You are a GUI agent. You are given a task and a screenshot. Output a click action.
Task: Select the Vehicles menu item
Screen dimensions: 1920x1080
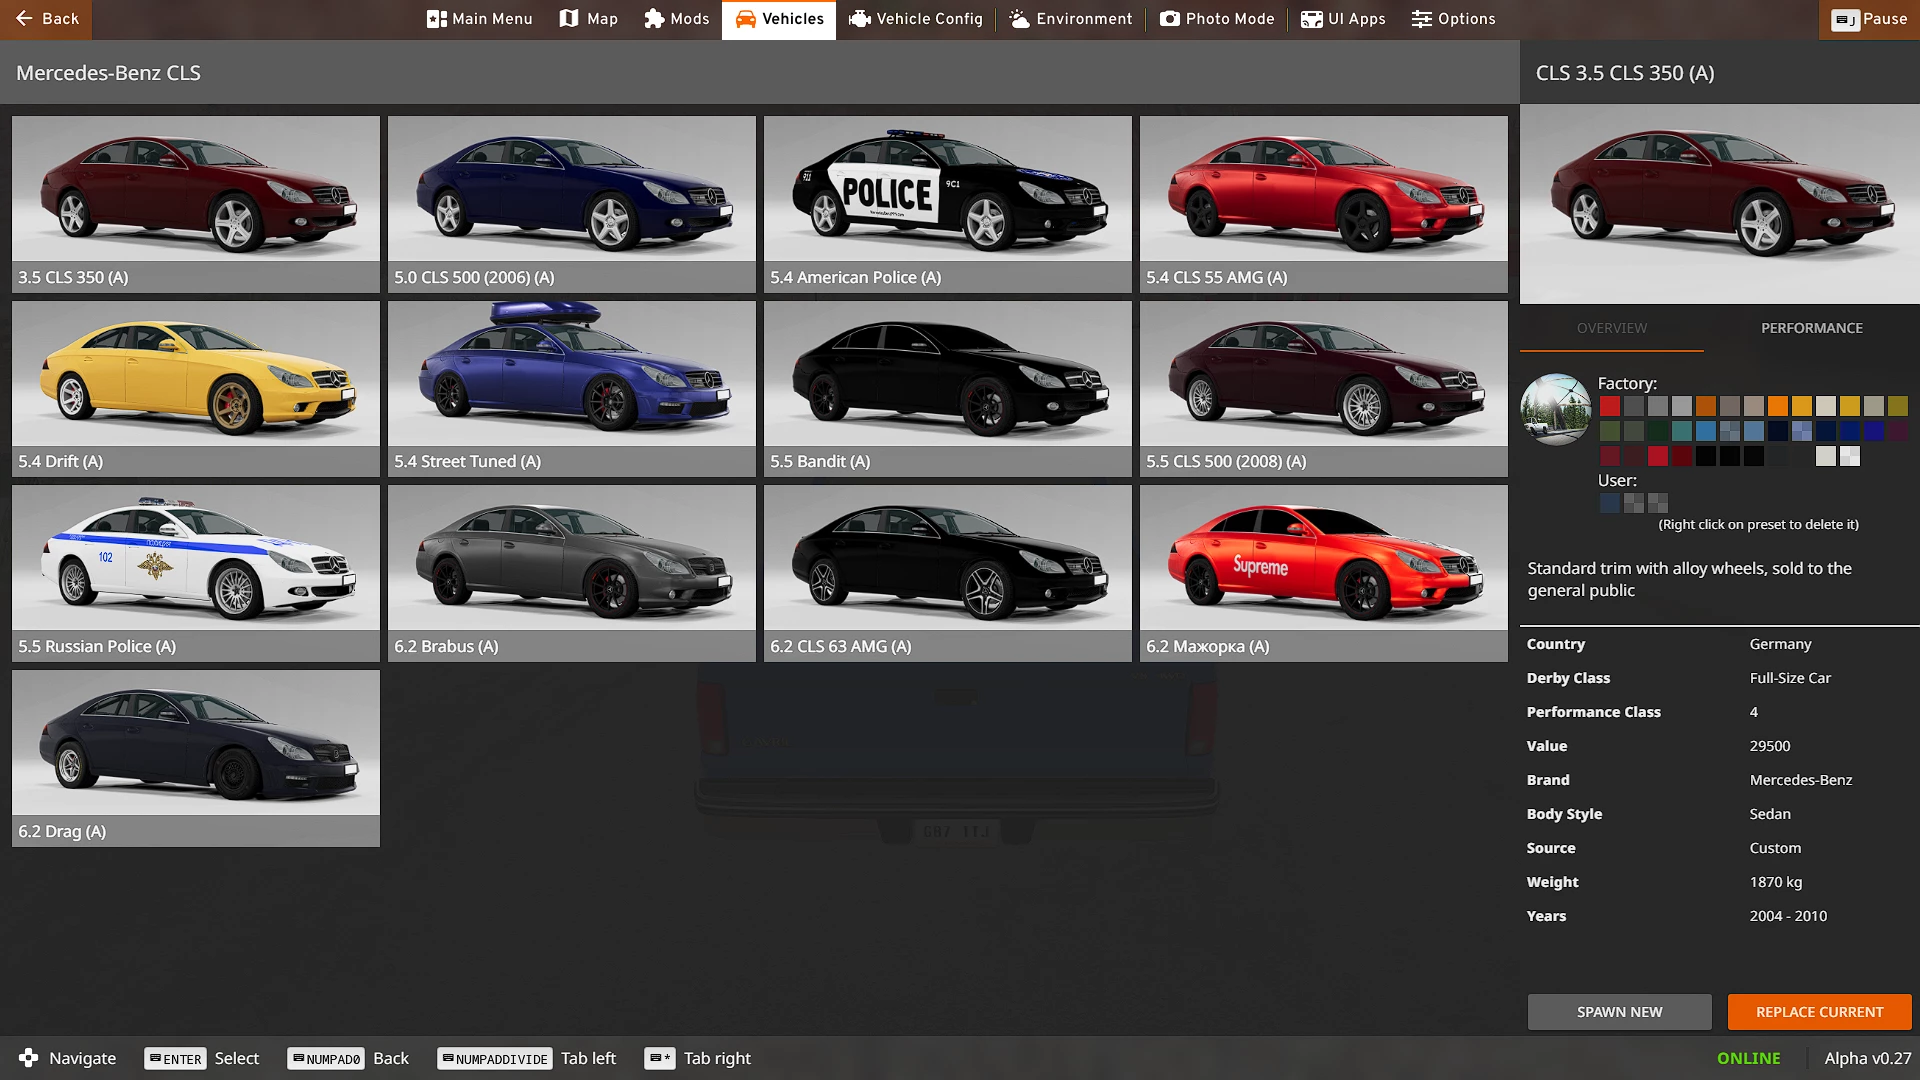pyautogui.click(x=779, y=18)
